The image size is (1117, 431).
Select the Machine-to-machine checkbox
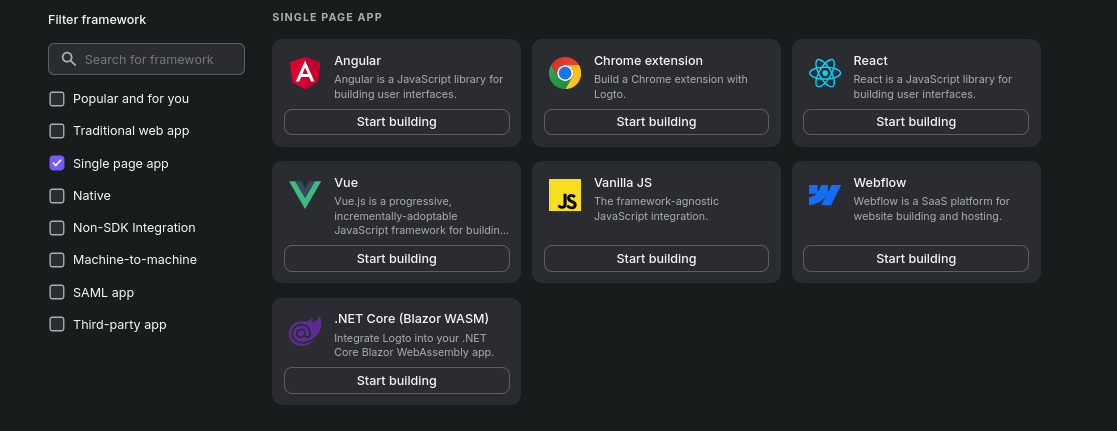point(57,260)
